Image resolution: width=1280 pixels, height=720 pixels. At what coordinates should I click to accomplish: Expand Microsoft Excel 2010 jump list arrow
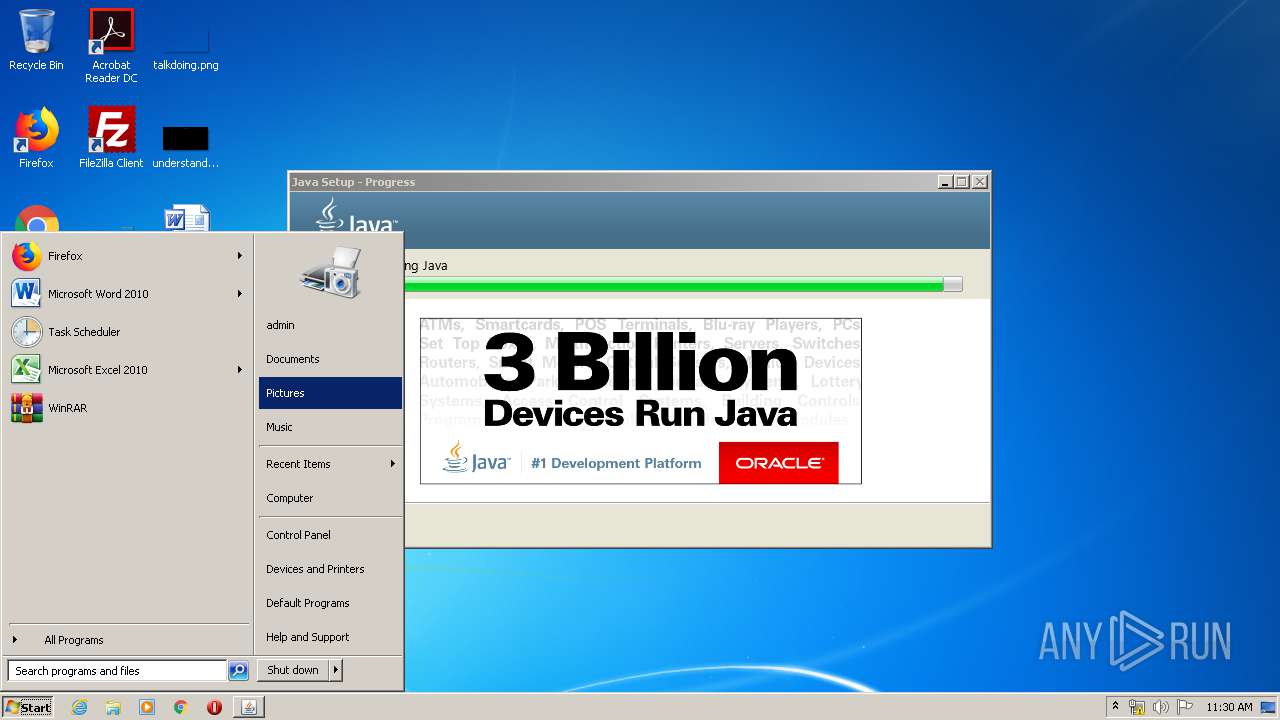pos(240,370)
